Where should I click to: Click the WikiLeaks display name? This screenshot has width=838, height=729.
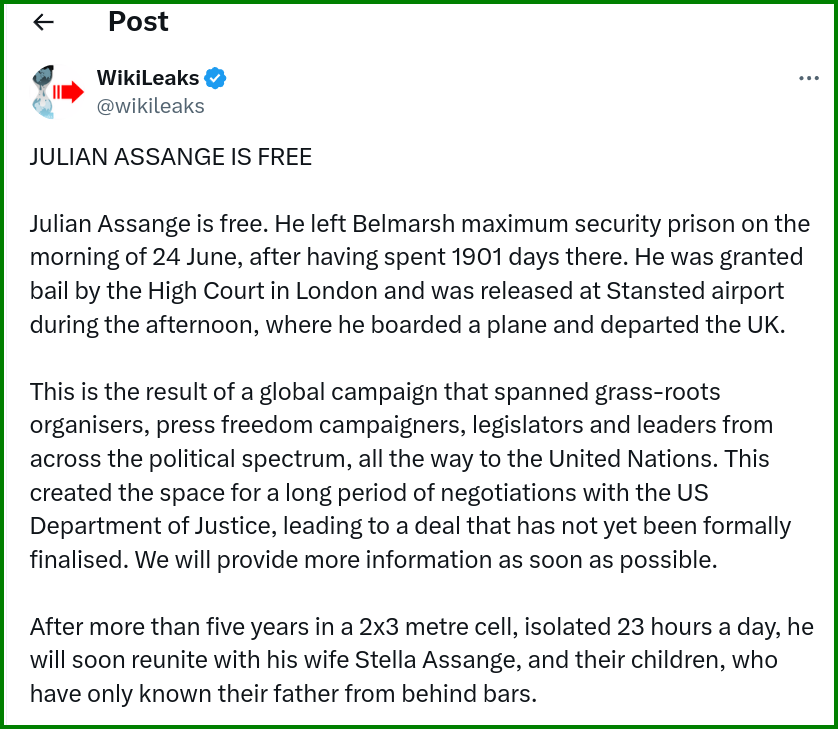point(148,78)
